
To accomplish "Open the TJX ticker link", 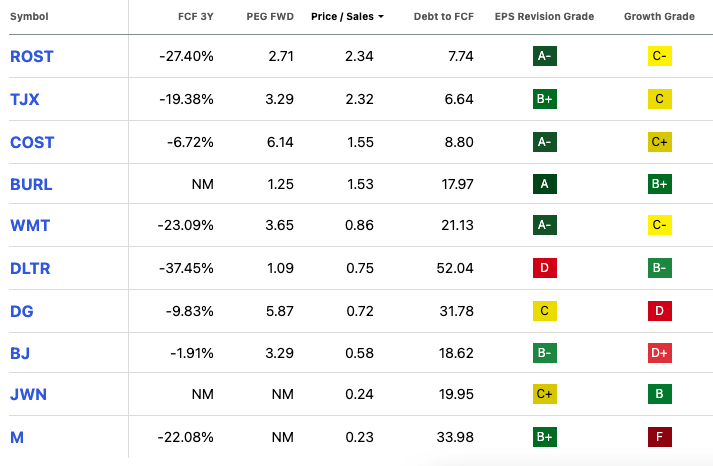I will (x=24, y=99).
